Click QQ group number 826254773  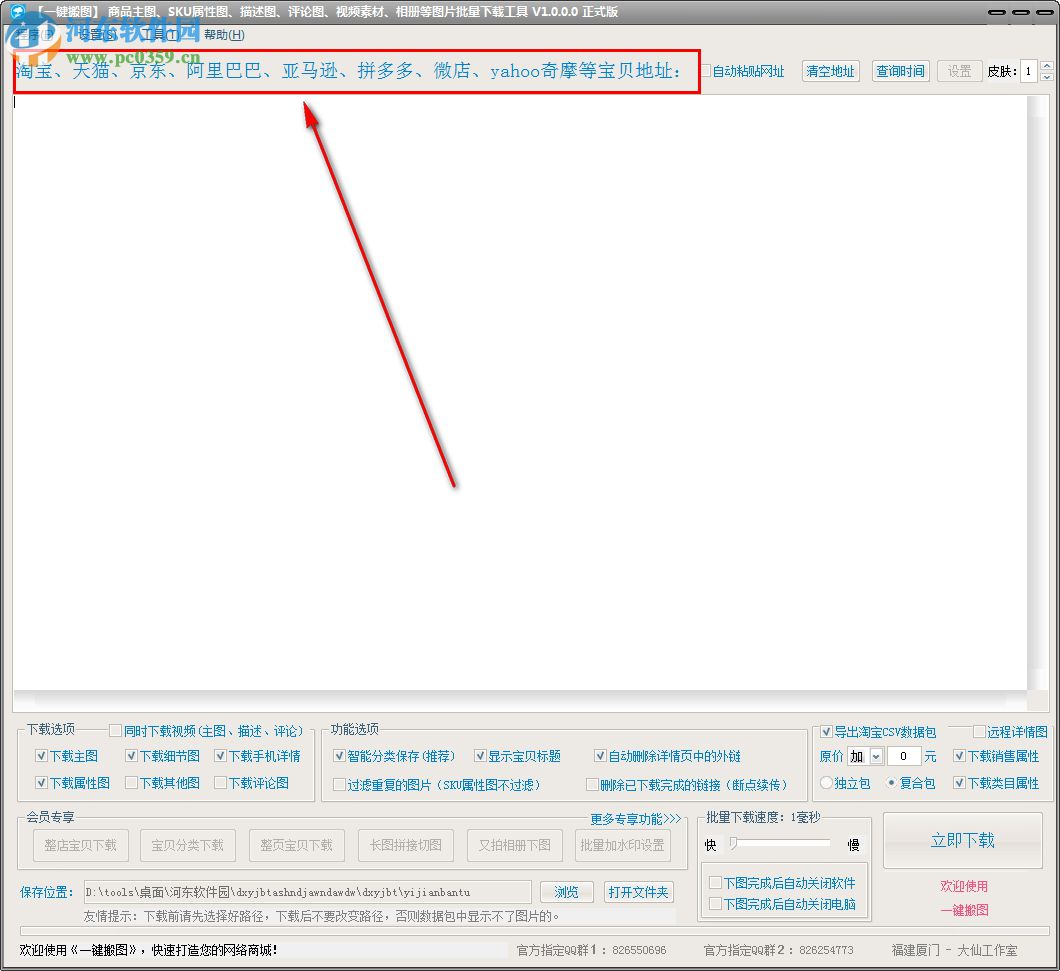click(826, 950)
